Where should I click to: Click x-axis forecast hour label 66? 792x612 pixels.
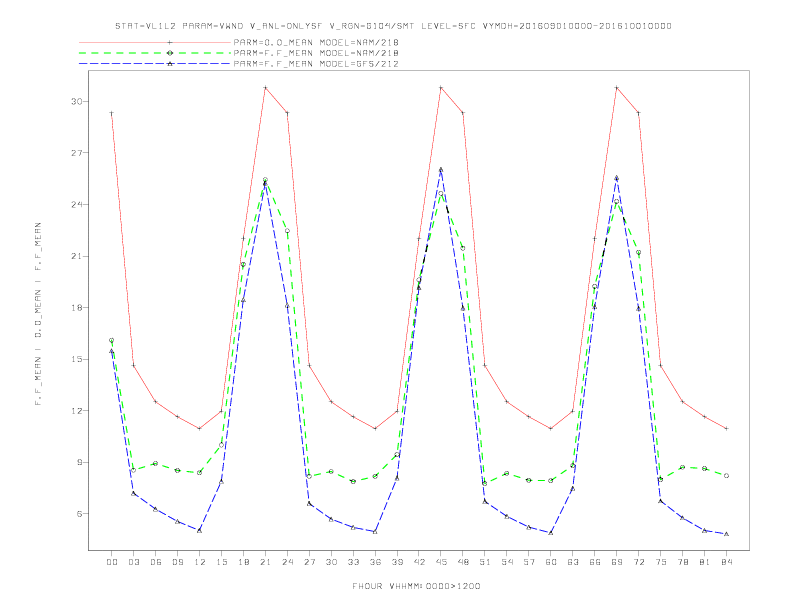(x=595, y=562)
